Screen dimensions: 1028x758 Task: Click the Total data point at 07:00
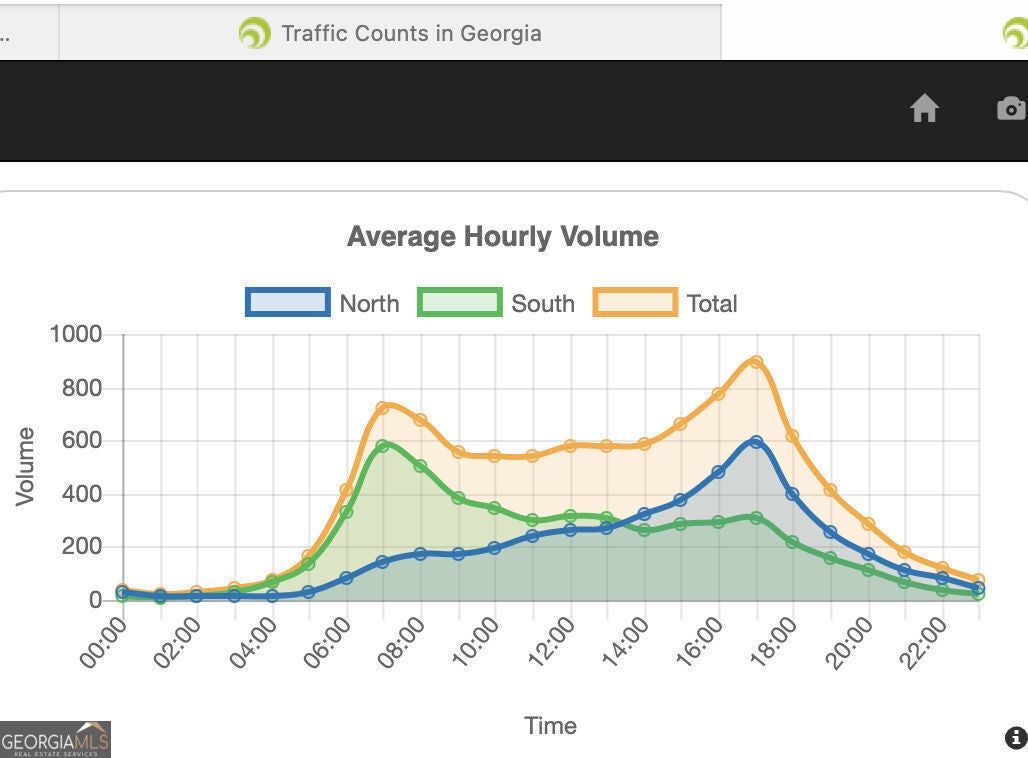383,408
